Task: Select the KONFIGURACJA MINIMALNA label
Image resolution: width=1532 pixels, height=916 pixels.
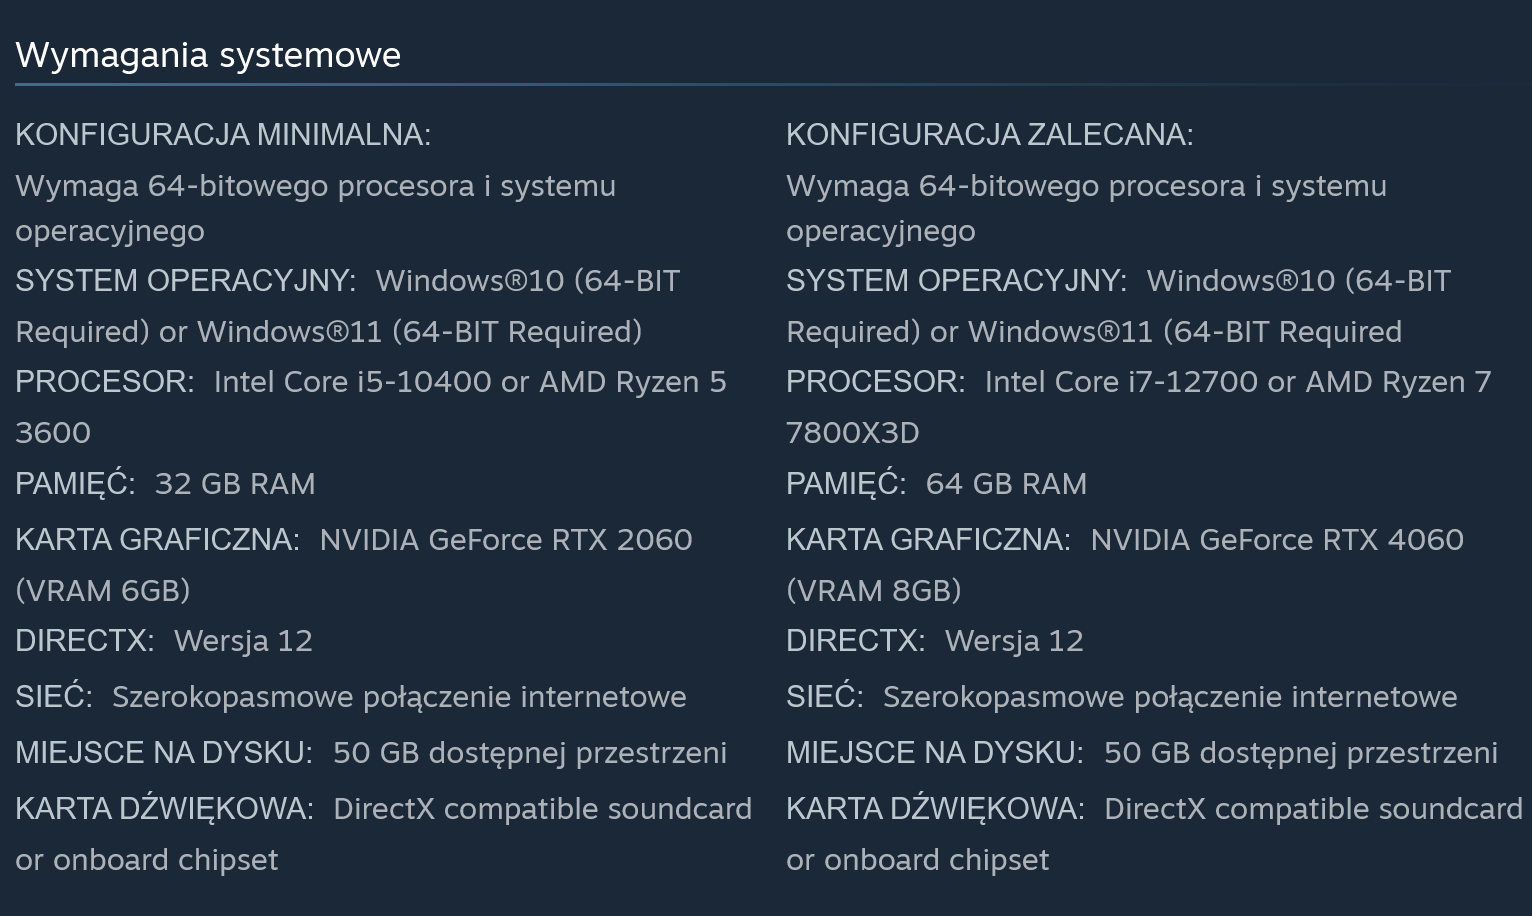Action: tap(223, 134)
